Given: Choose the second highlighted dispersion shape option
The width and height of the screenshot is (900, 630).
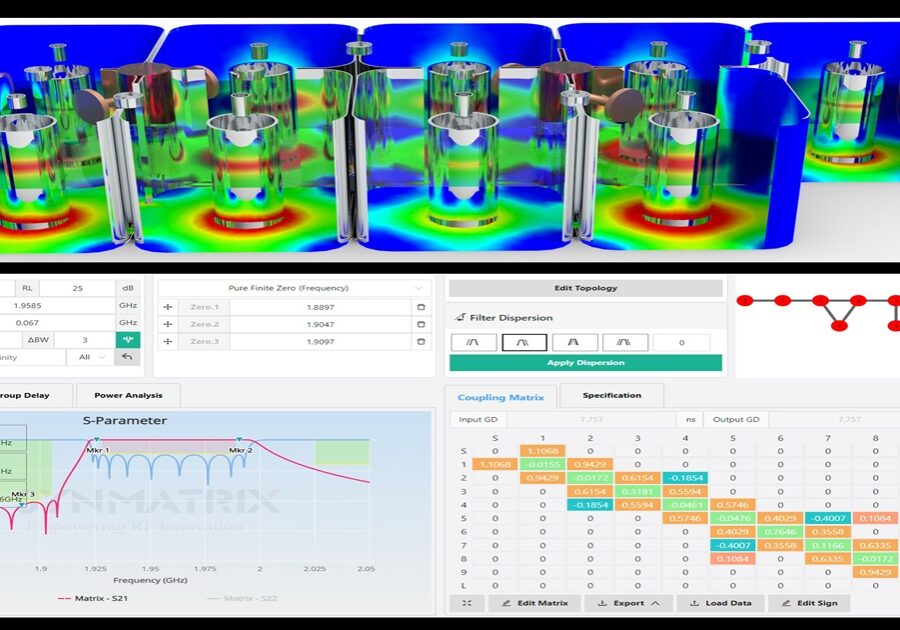Looking at the screenshot, I should [x=524, y=342].
